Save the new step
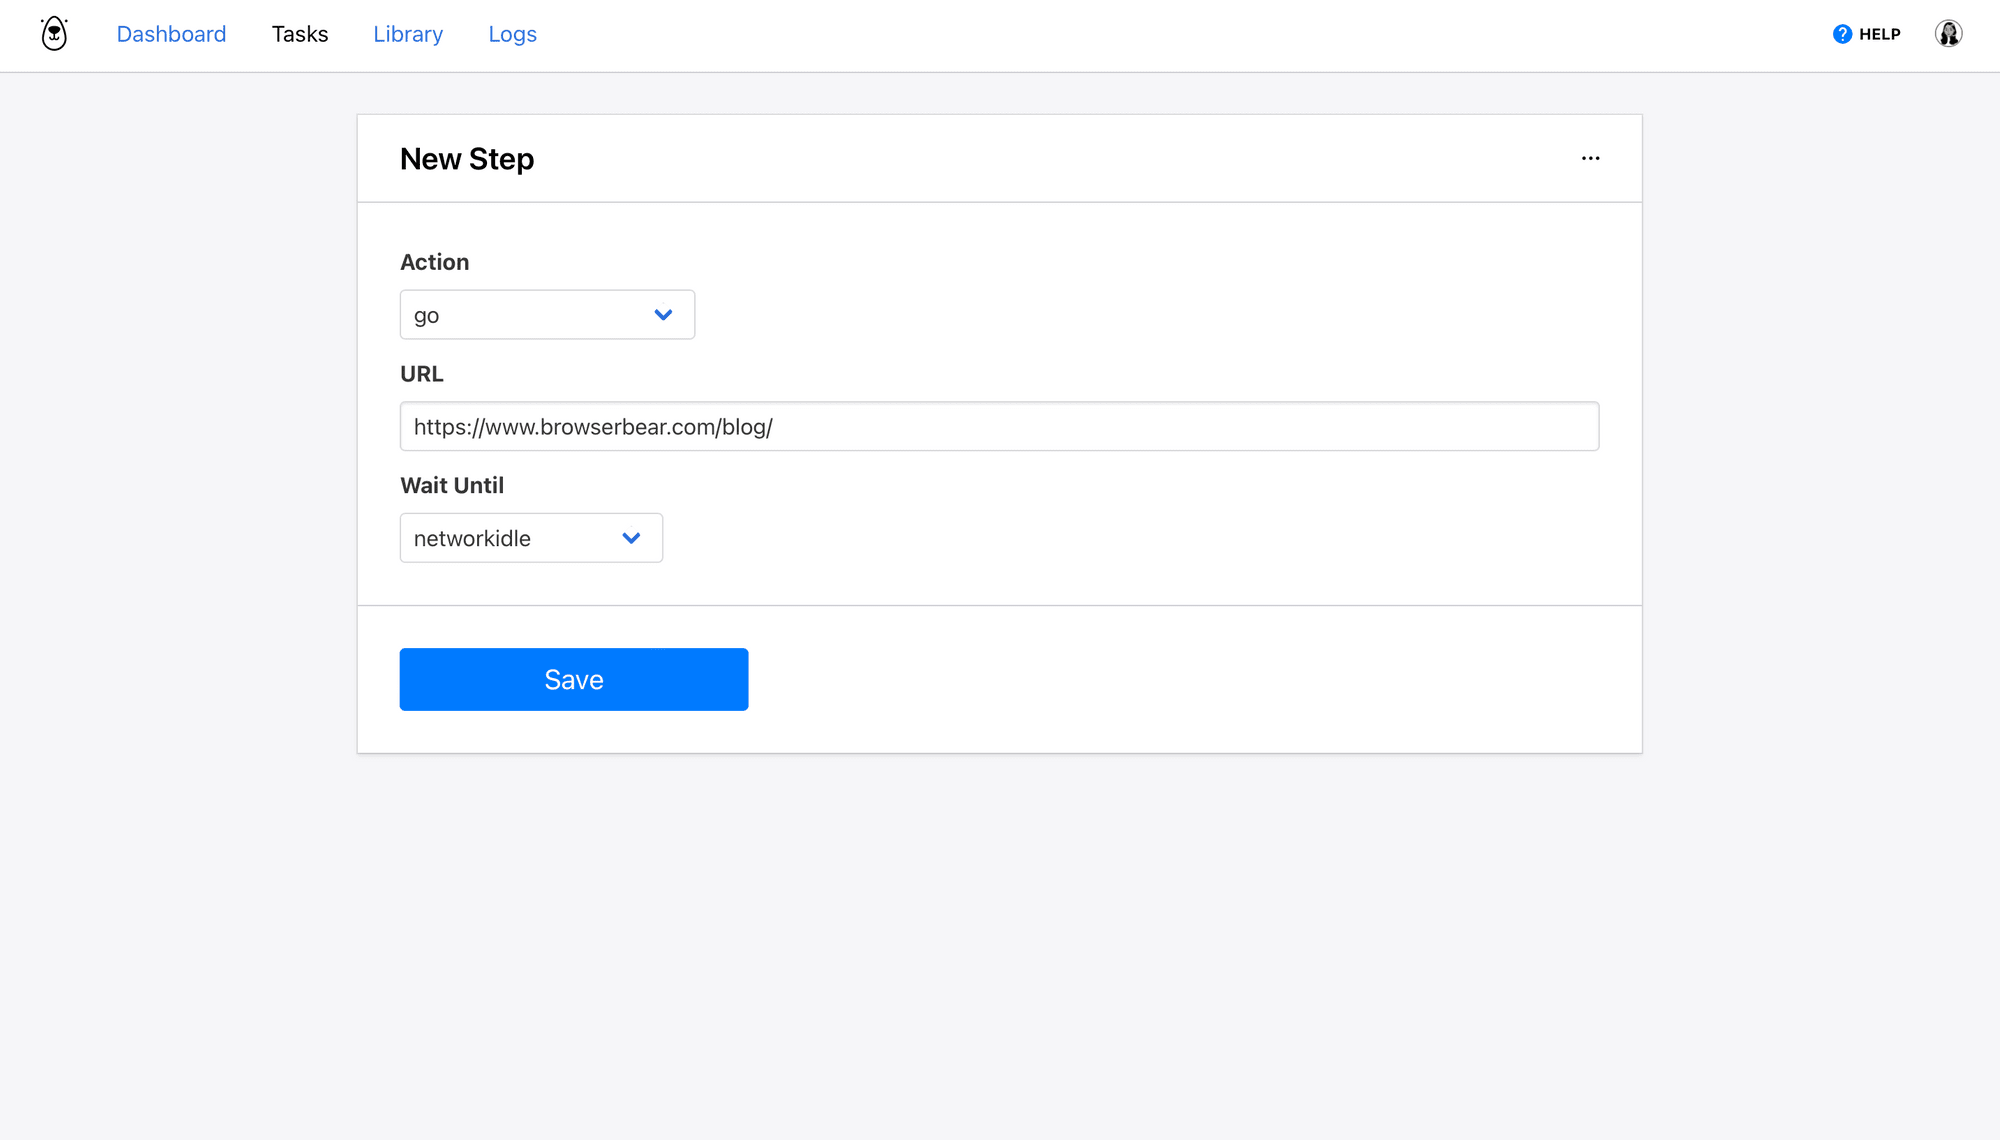 point(573,679)
